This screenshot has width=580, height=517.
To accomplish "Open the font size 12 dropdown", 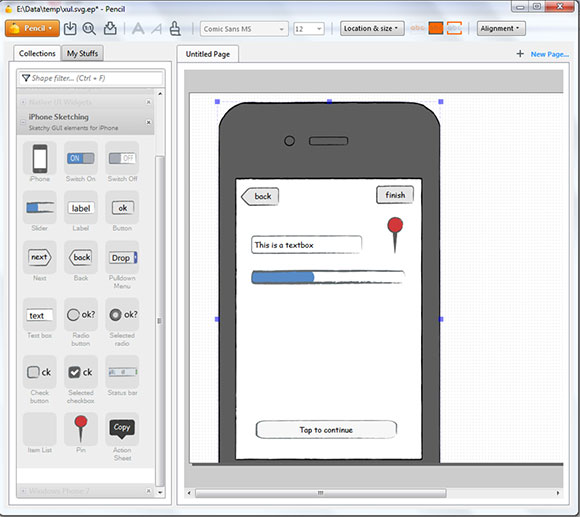I will tap(309, 29).
